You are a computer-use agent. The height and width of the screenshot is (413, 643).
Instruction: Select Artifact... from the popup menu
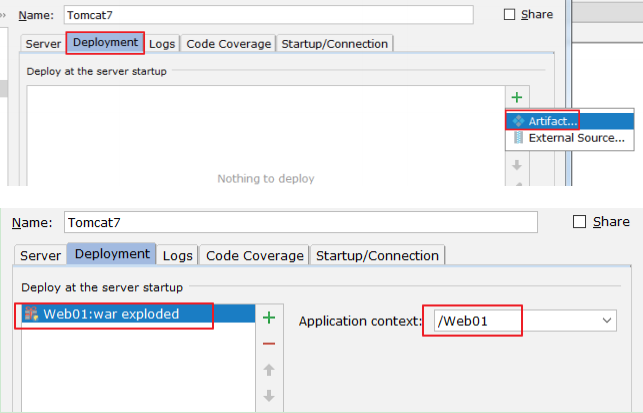click(570, 121)
